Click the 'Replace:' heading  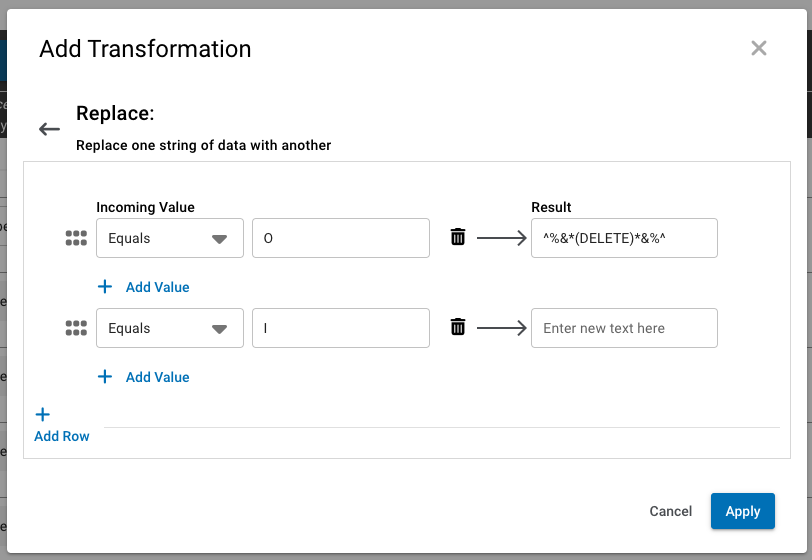[115, 113]
